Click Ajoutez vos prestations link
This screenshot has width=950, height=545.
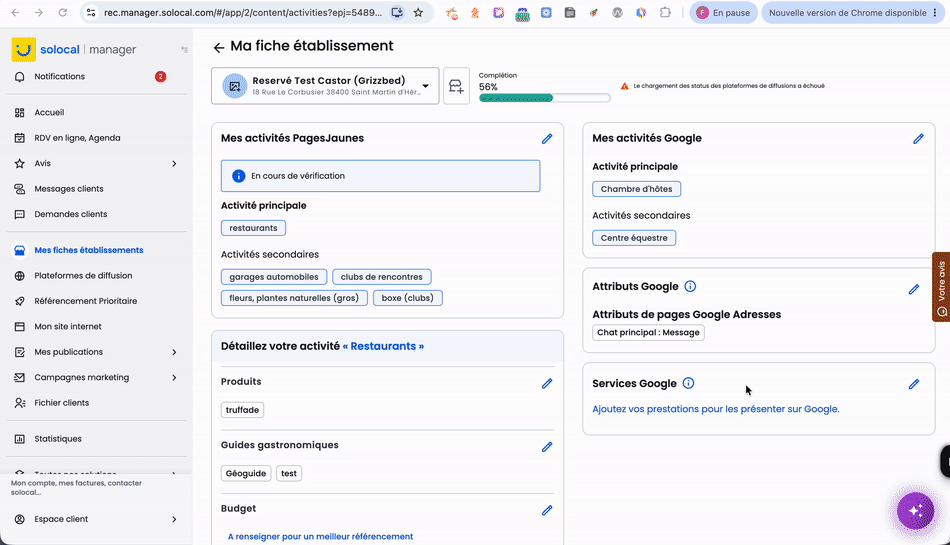point(716,409)
